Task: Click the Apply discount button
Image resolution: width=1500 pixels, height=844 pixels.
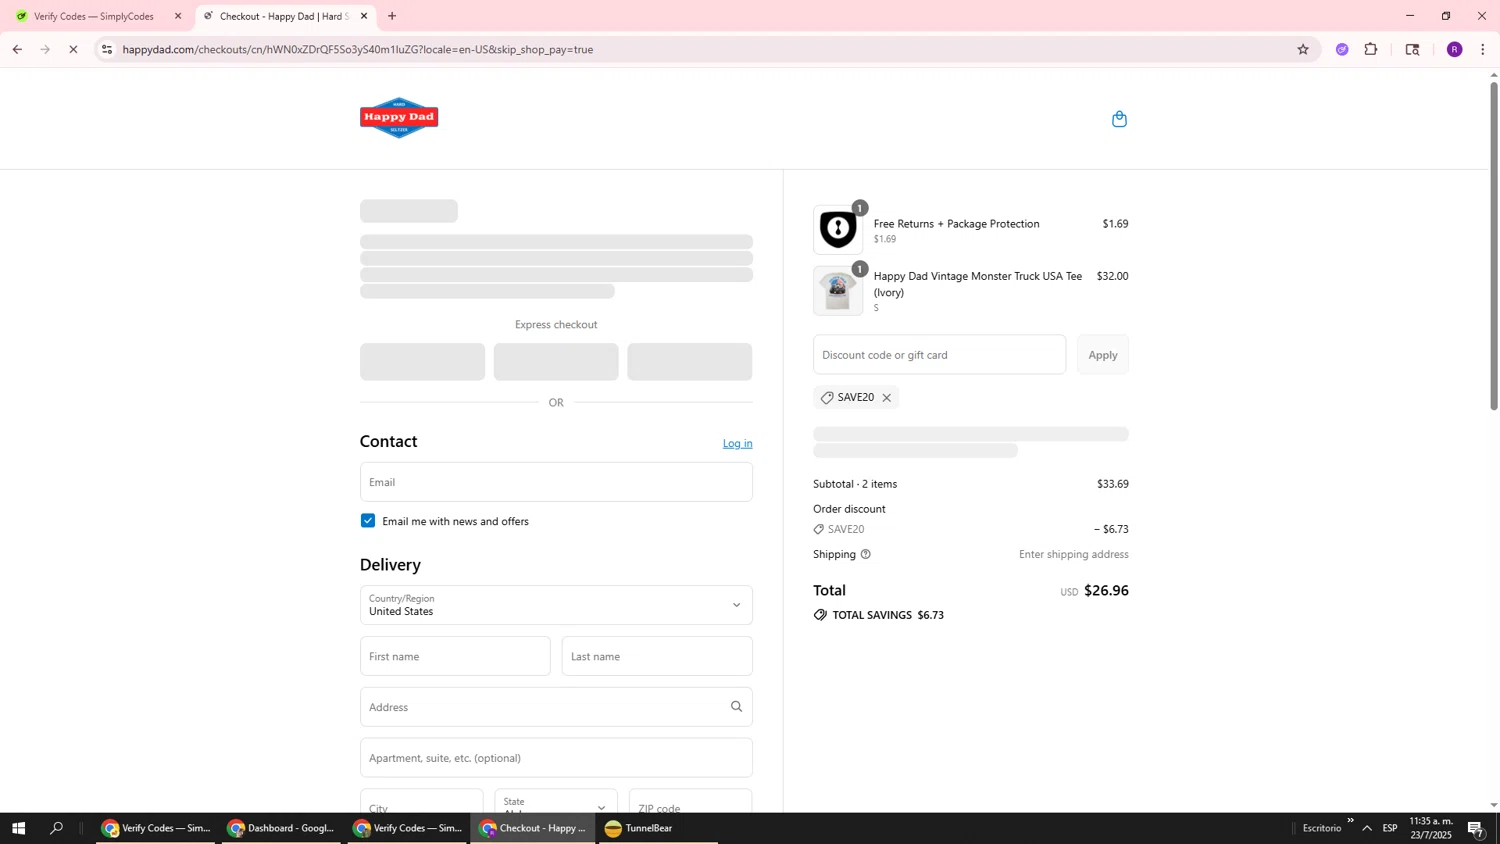Action: click(1103, 355)
